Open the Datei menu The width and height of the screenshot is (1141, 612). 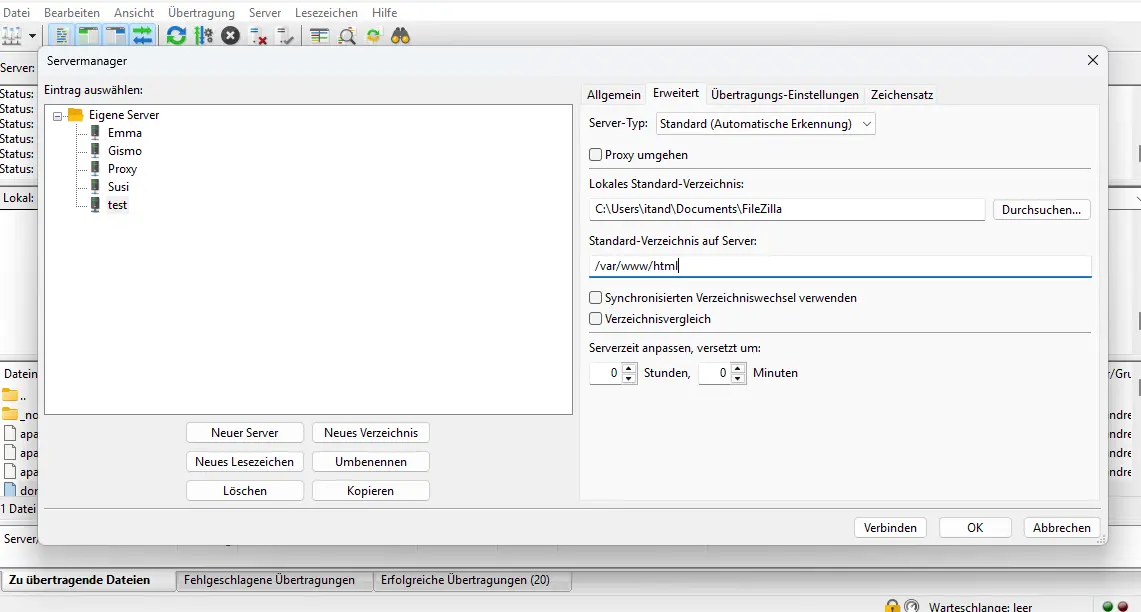coord(17,12)
